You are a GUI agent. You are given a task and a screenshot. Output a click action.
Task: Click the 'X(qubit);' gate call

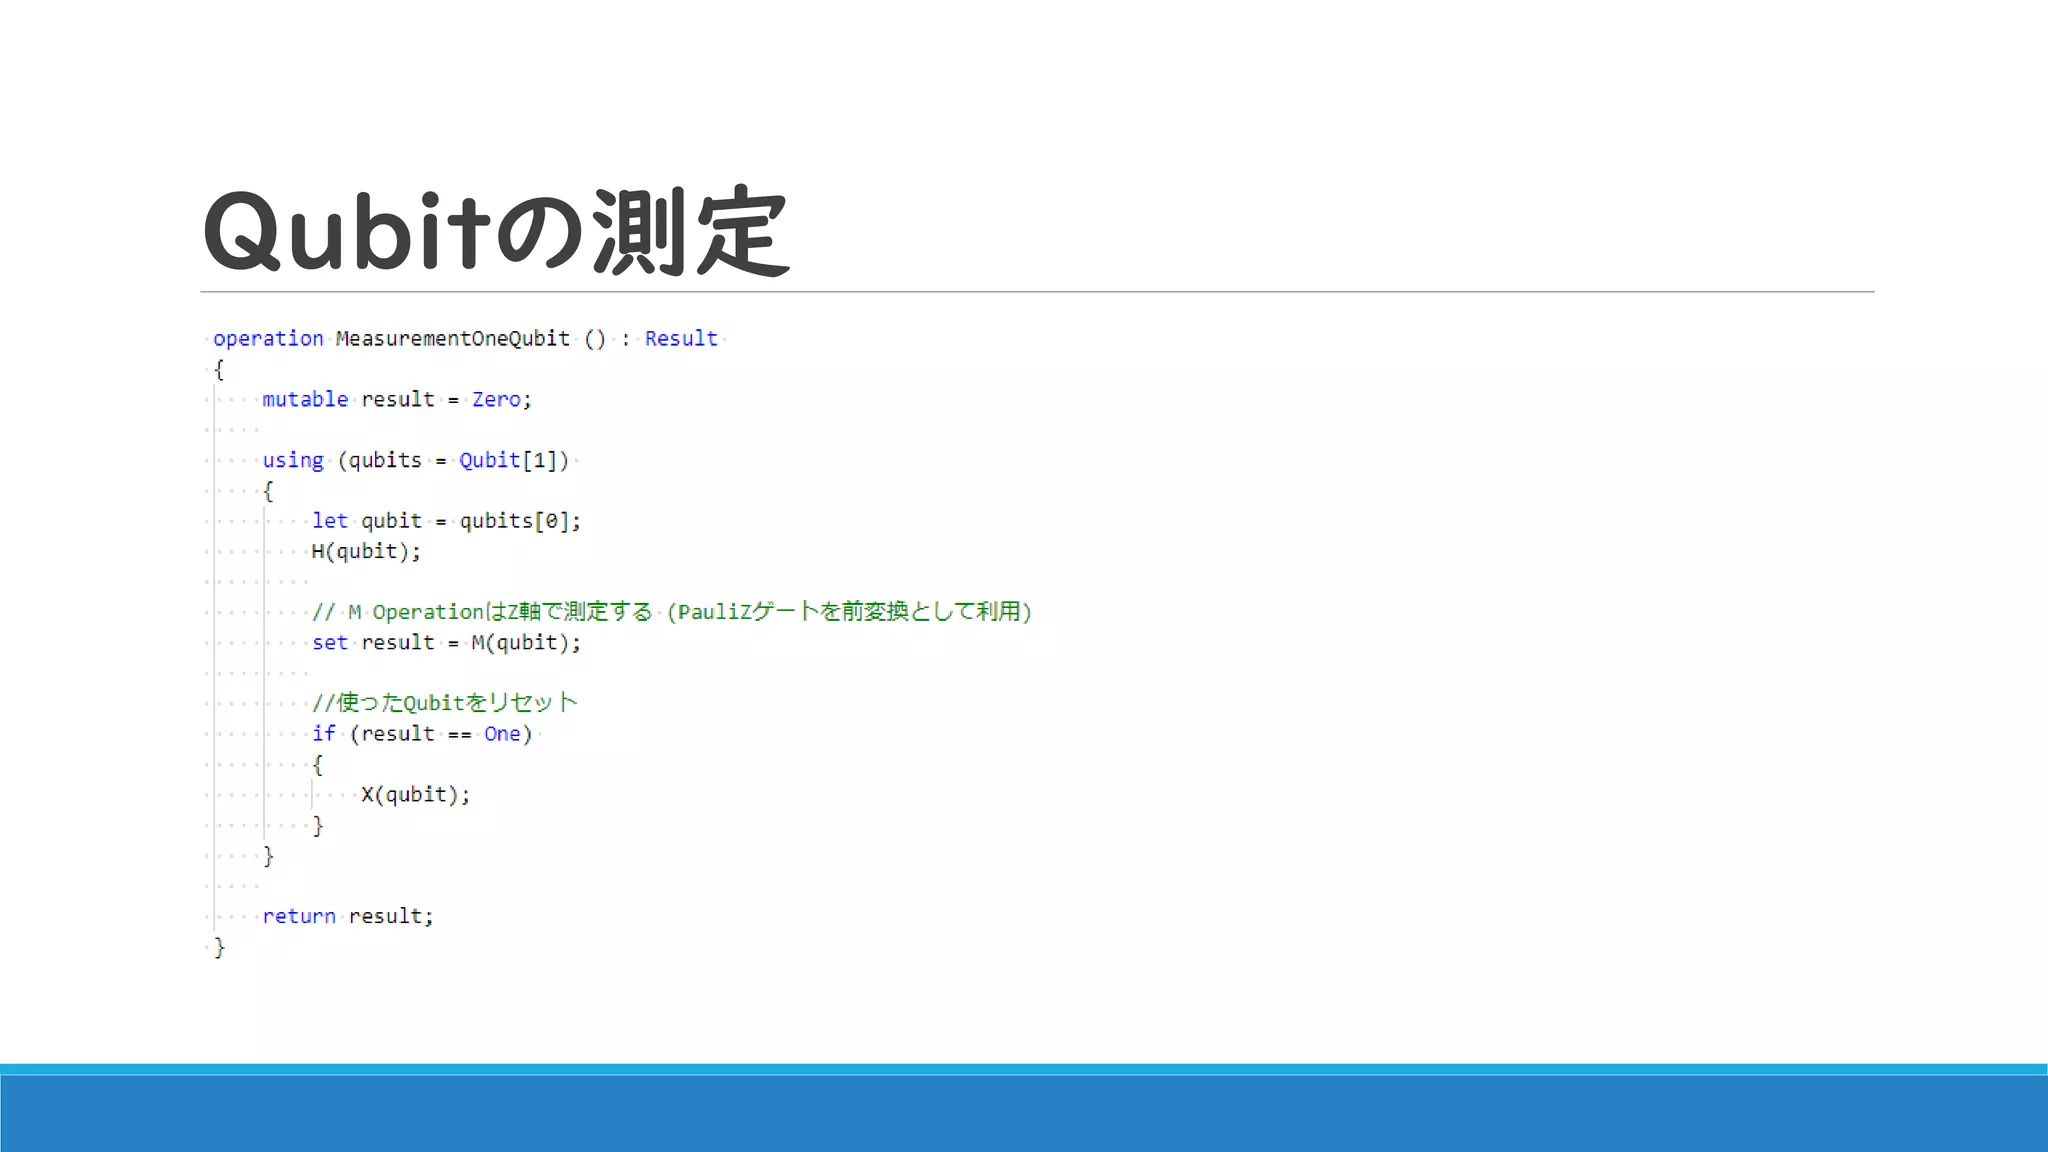415,795
